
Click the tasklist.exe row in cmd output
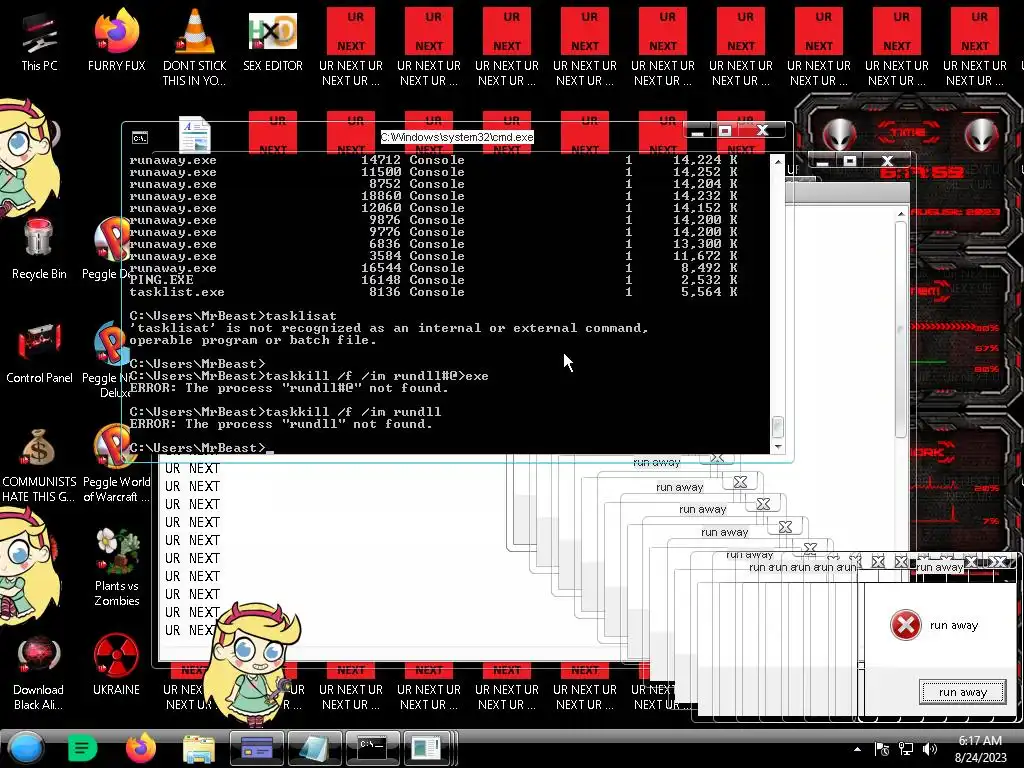click(x=434, y=292)
